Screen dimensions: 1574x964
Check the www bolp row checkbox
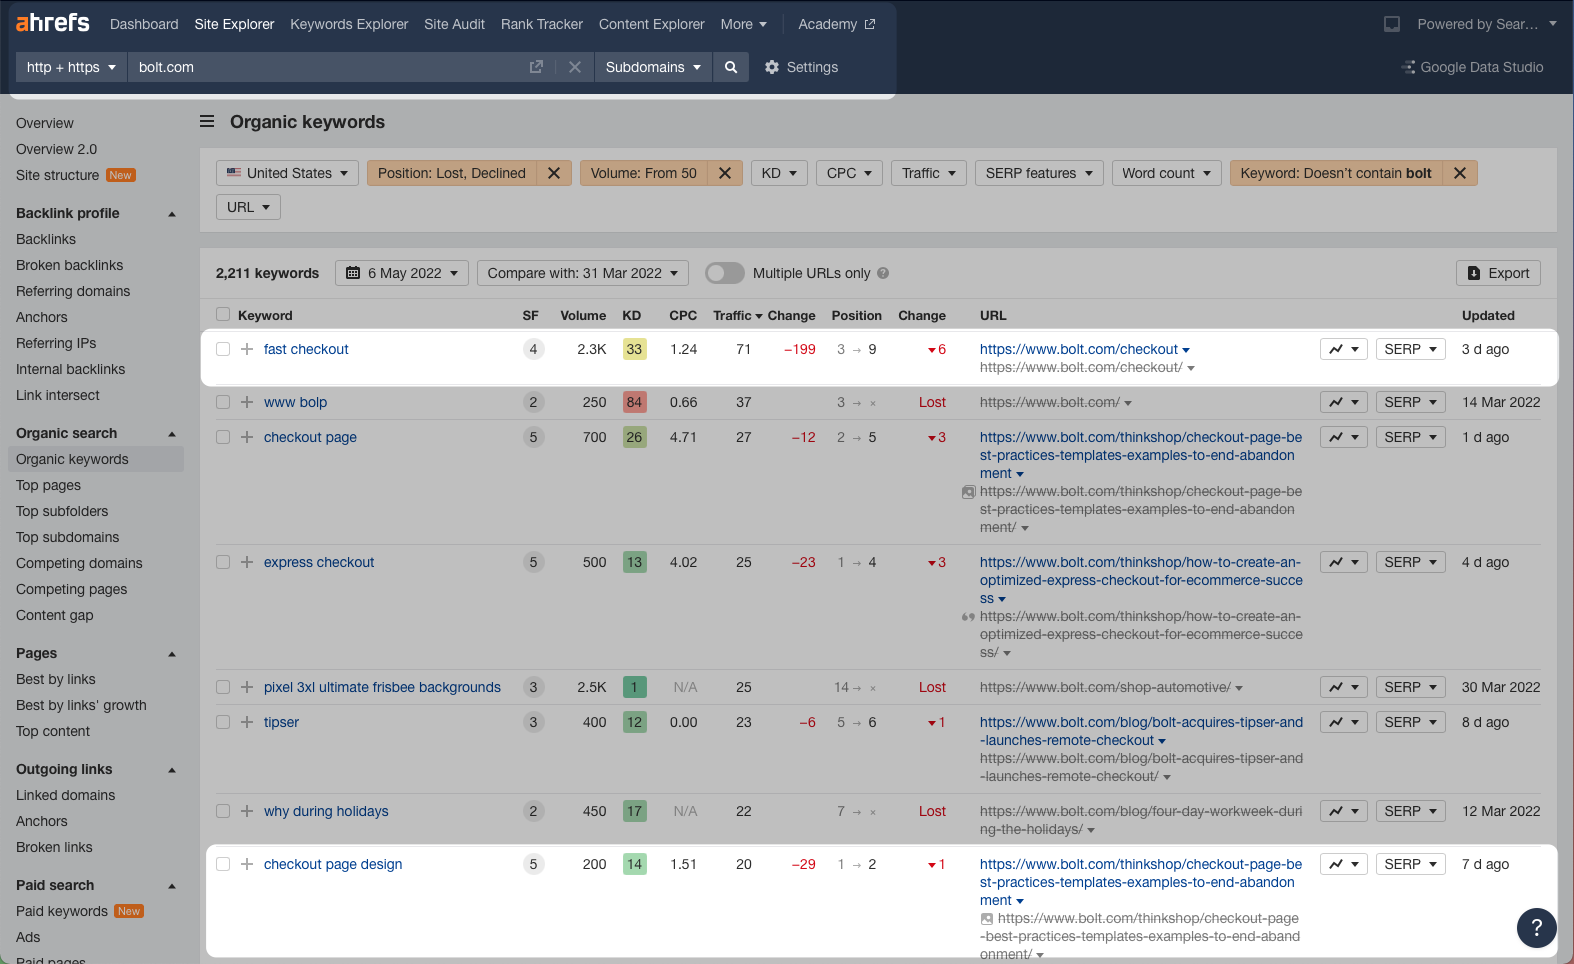click(223, 402)
